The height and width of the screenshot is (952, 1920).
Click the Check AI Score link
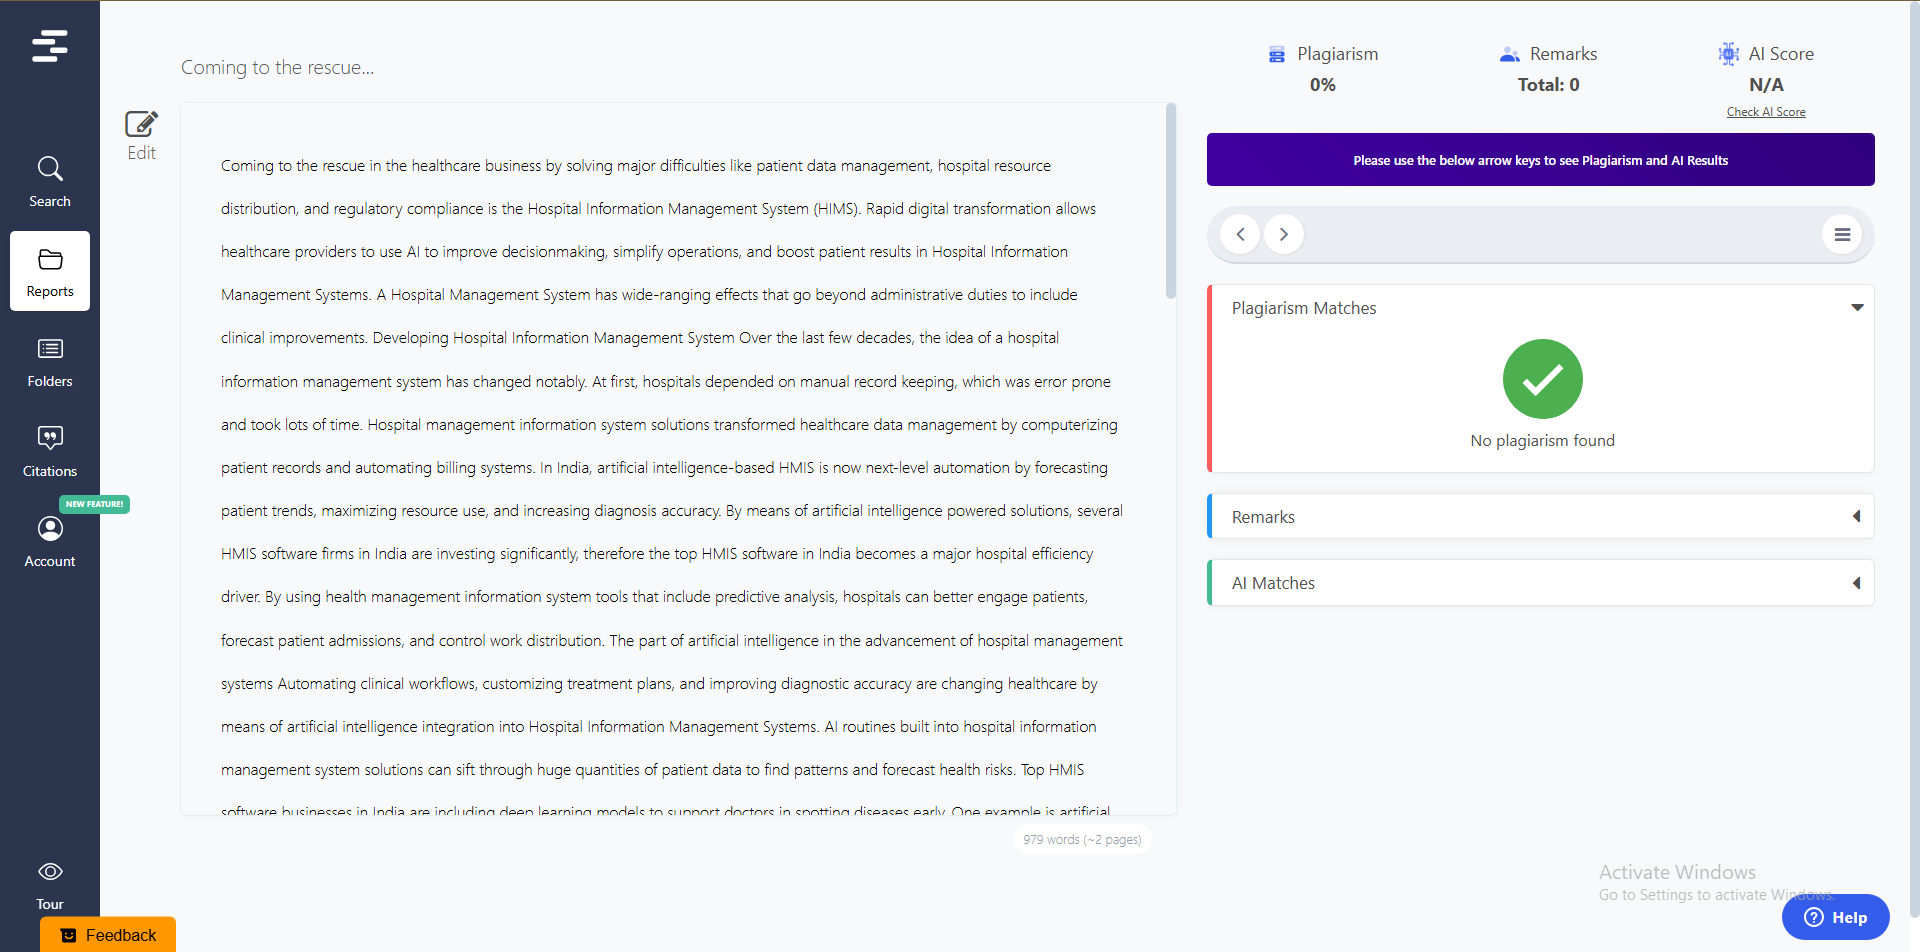(1765, 112)
